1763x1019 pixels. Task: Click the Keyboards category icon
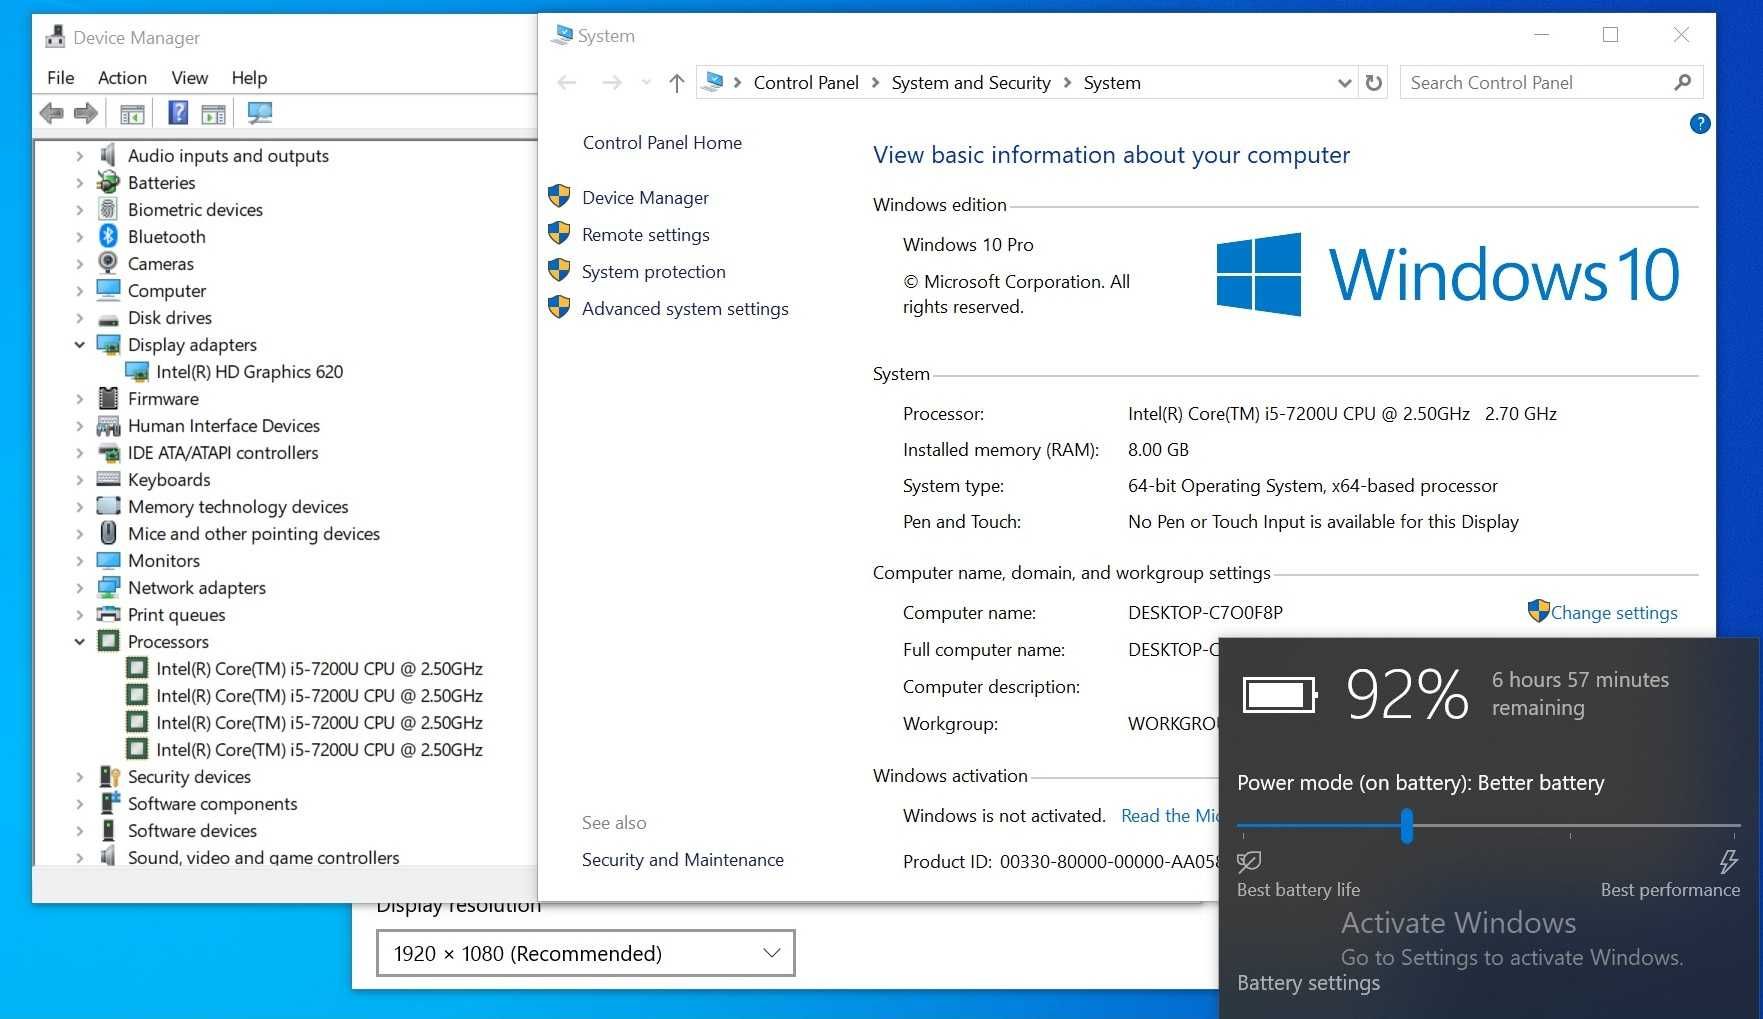tap(108, 479)
